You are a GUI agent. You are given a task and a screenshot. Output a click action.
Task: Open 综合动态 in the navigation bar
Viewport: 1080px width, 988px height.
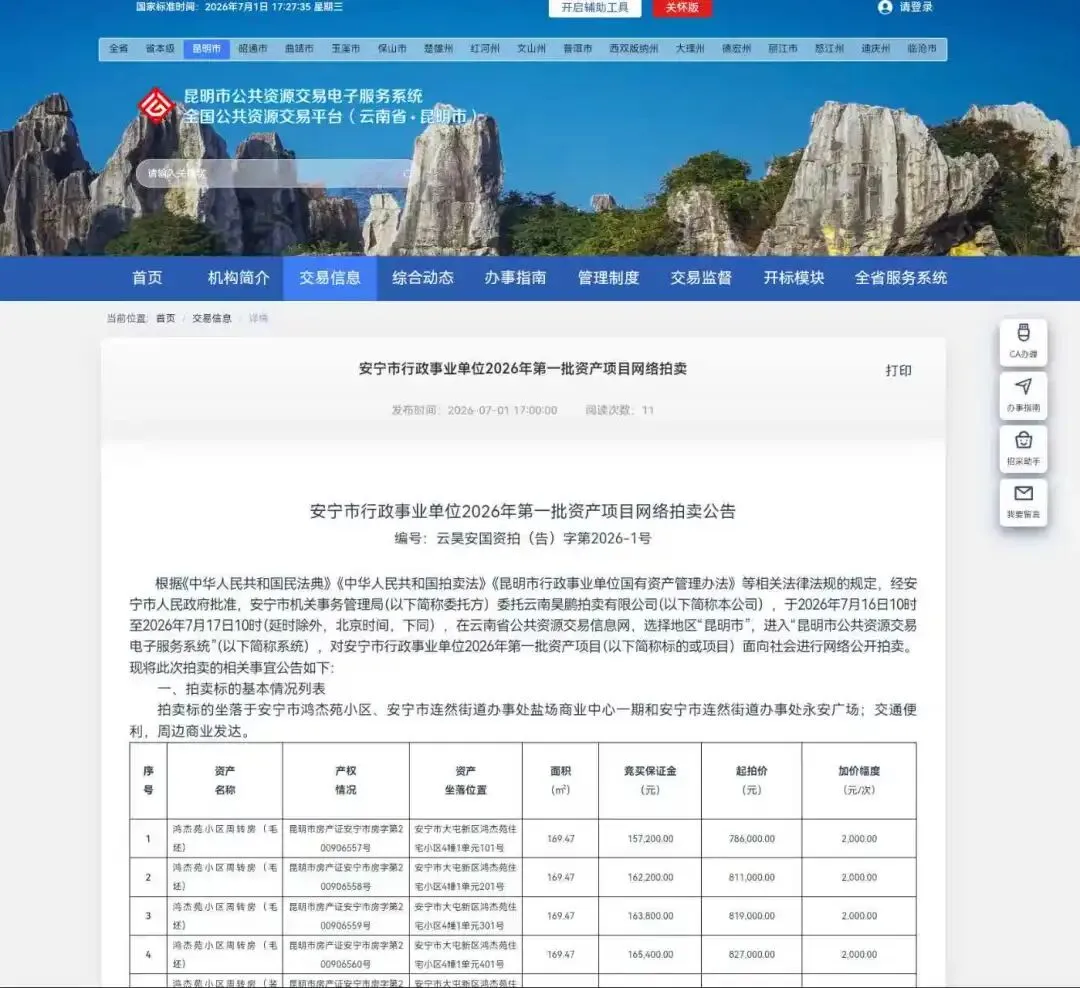[x=423, y=278]
